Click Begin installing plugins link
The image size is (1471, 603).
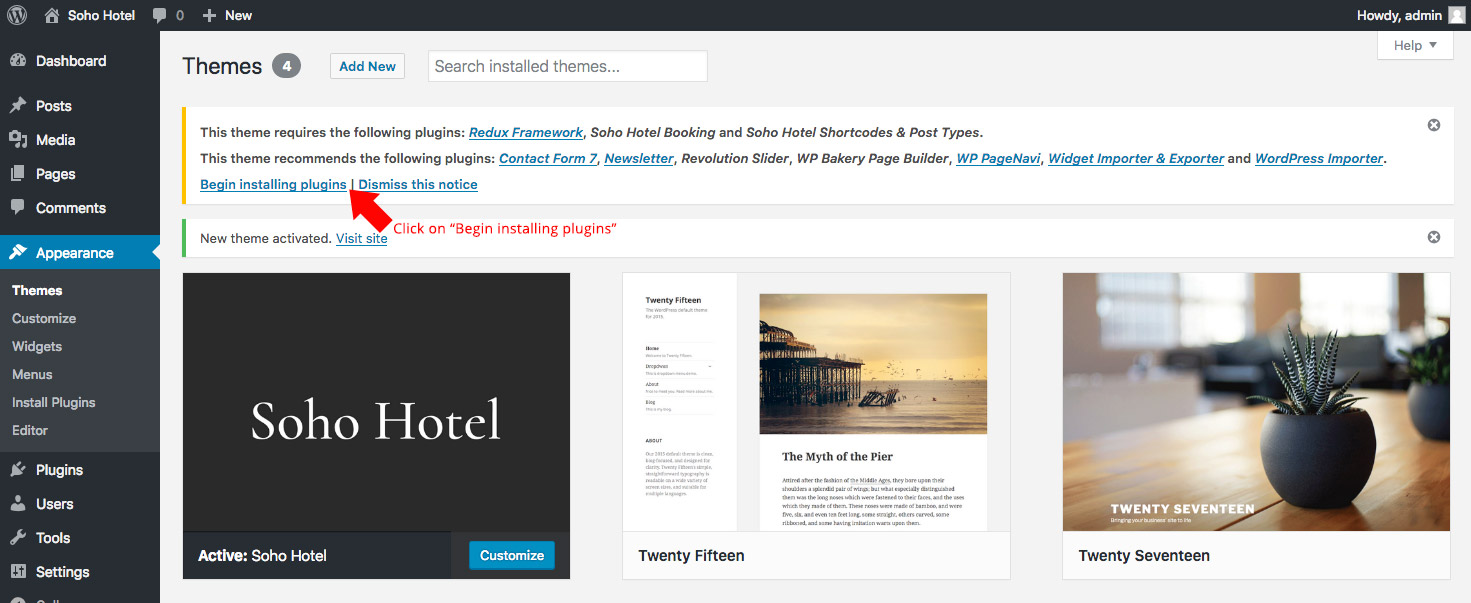(x=273, y=184)
